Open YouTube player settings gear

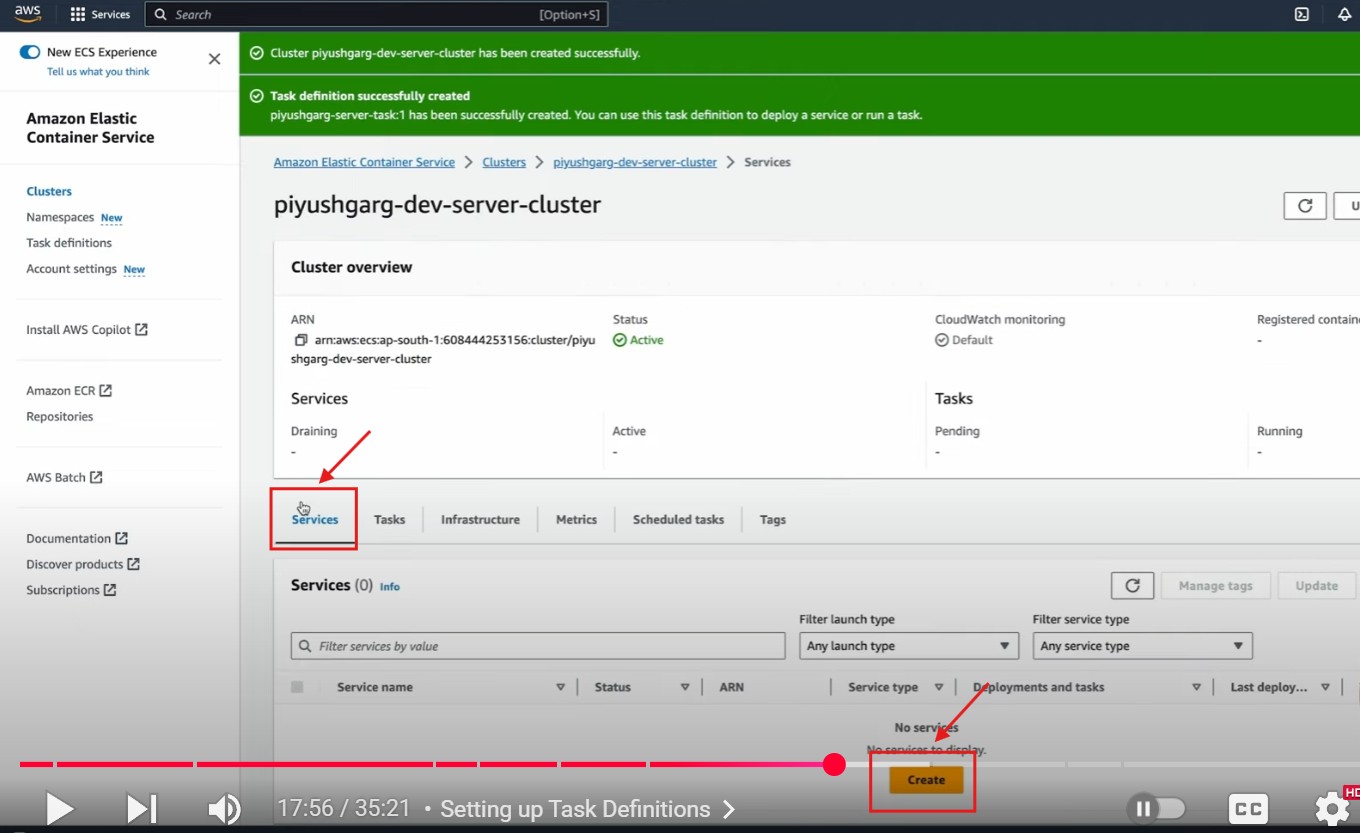pos(1331,808)
